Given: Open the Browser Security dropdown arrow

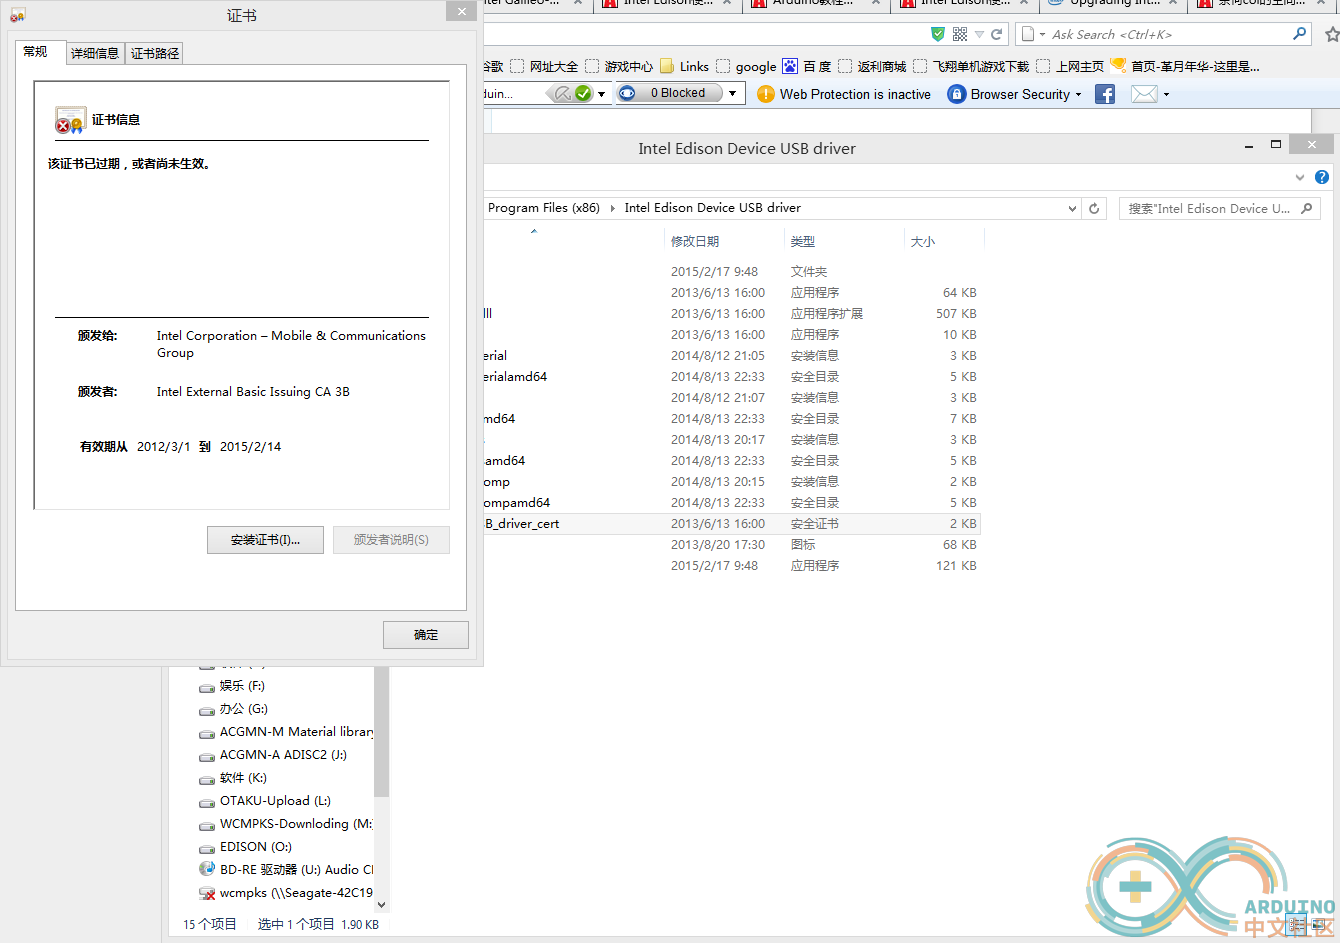Looking at the screenshot, I should point(1078,95).
